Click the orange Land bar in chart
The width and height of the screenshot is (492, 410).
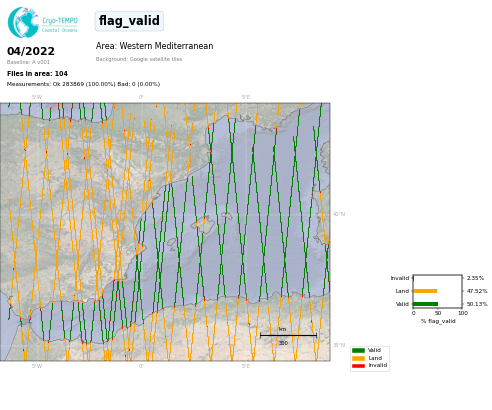425,291
